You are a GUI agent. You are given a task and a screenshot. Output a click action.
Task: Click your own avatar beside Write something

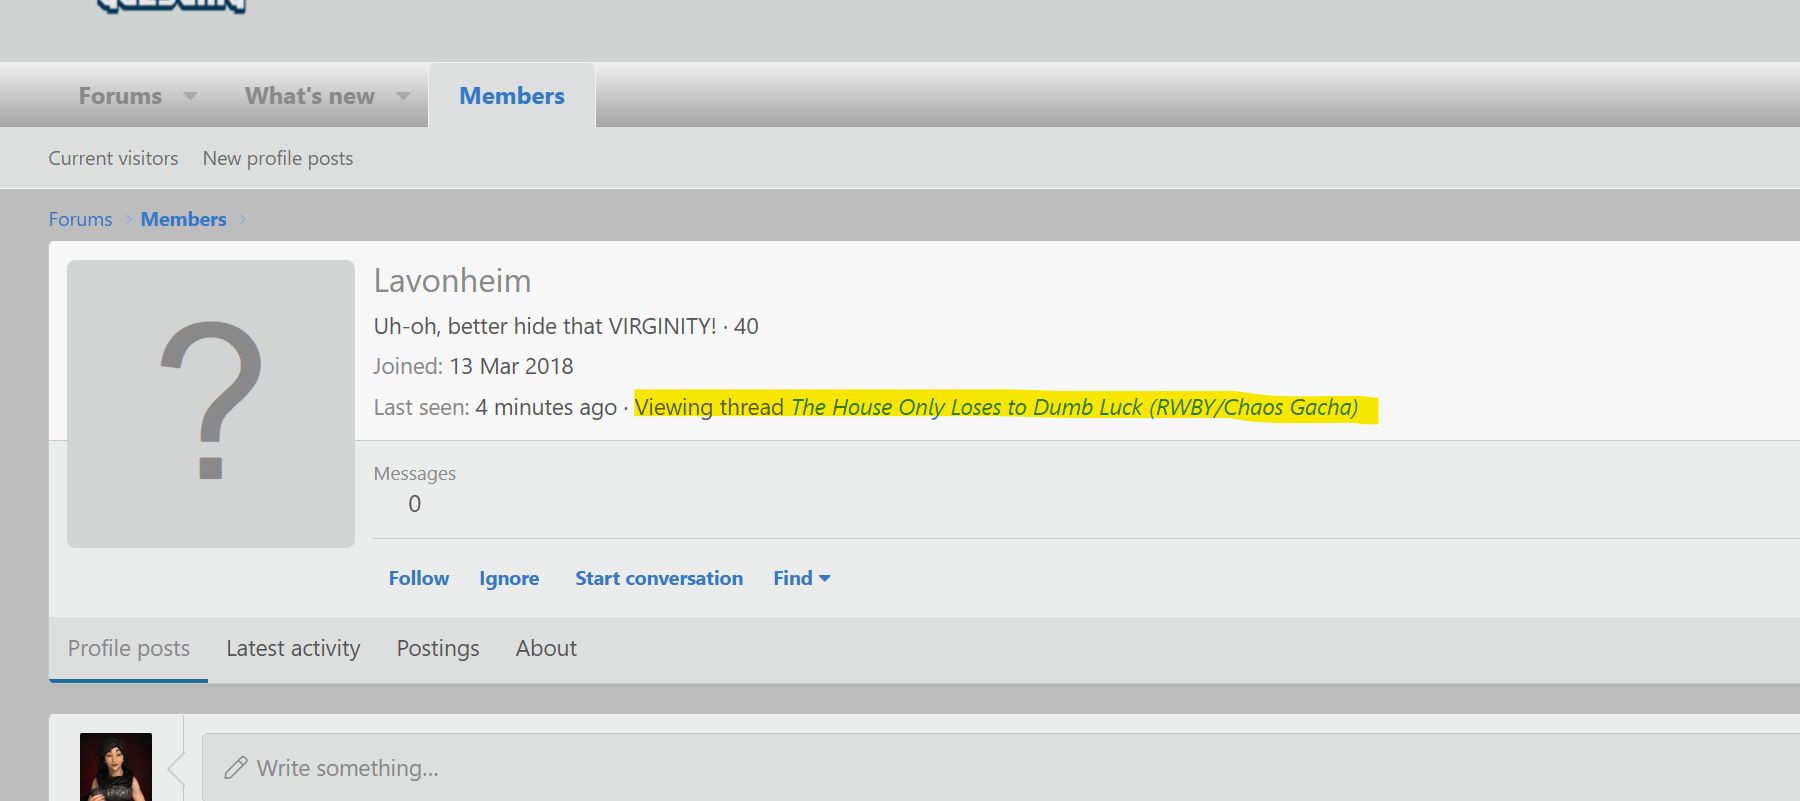click(x=116, y=767)
